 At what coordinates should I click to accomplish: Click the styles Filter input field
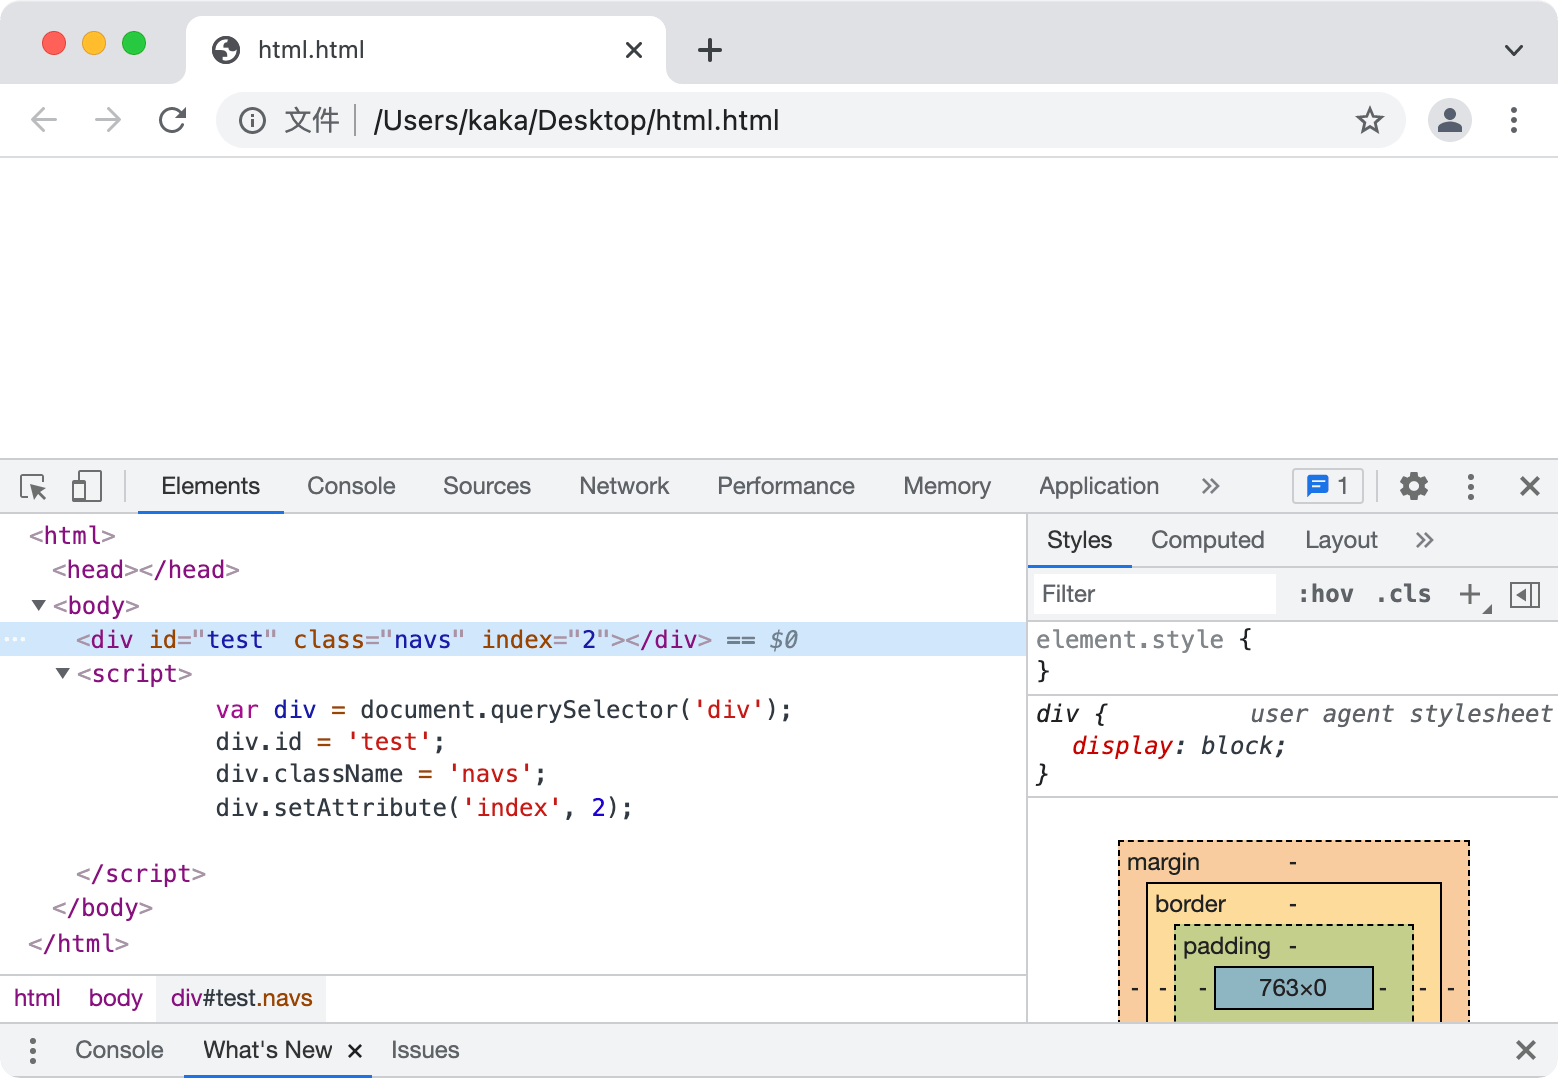coord(1154,594)
